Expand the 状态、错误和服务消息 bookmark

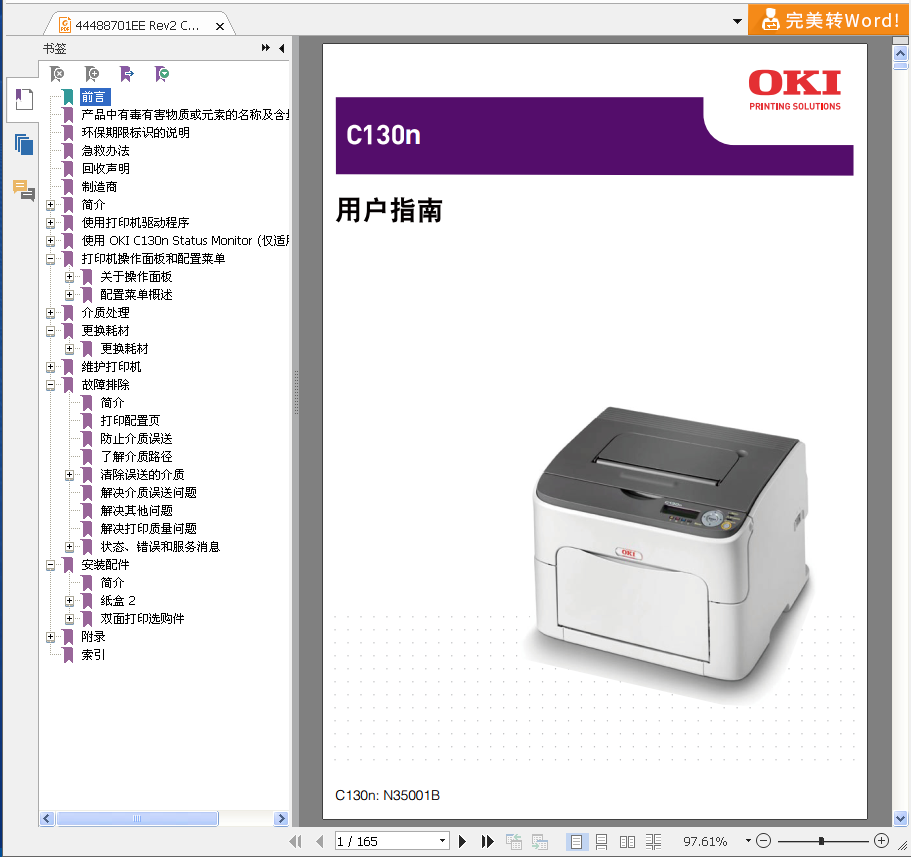[69, 547]
